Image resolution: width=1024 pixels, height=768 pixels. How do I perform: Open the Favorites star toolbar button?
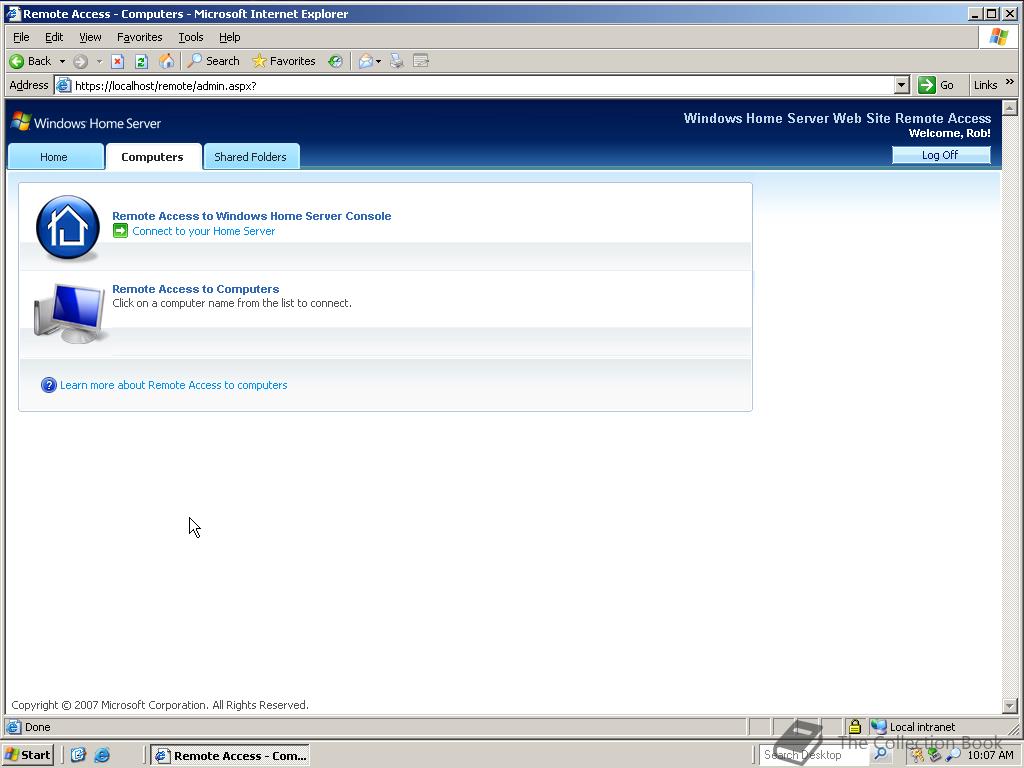(x=284, y=61)
